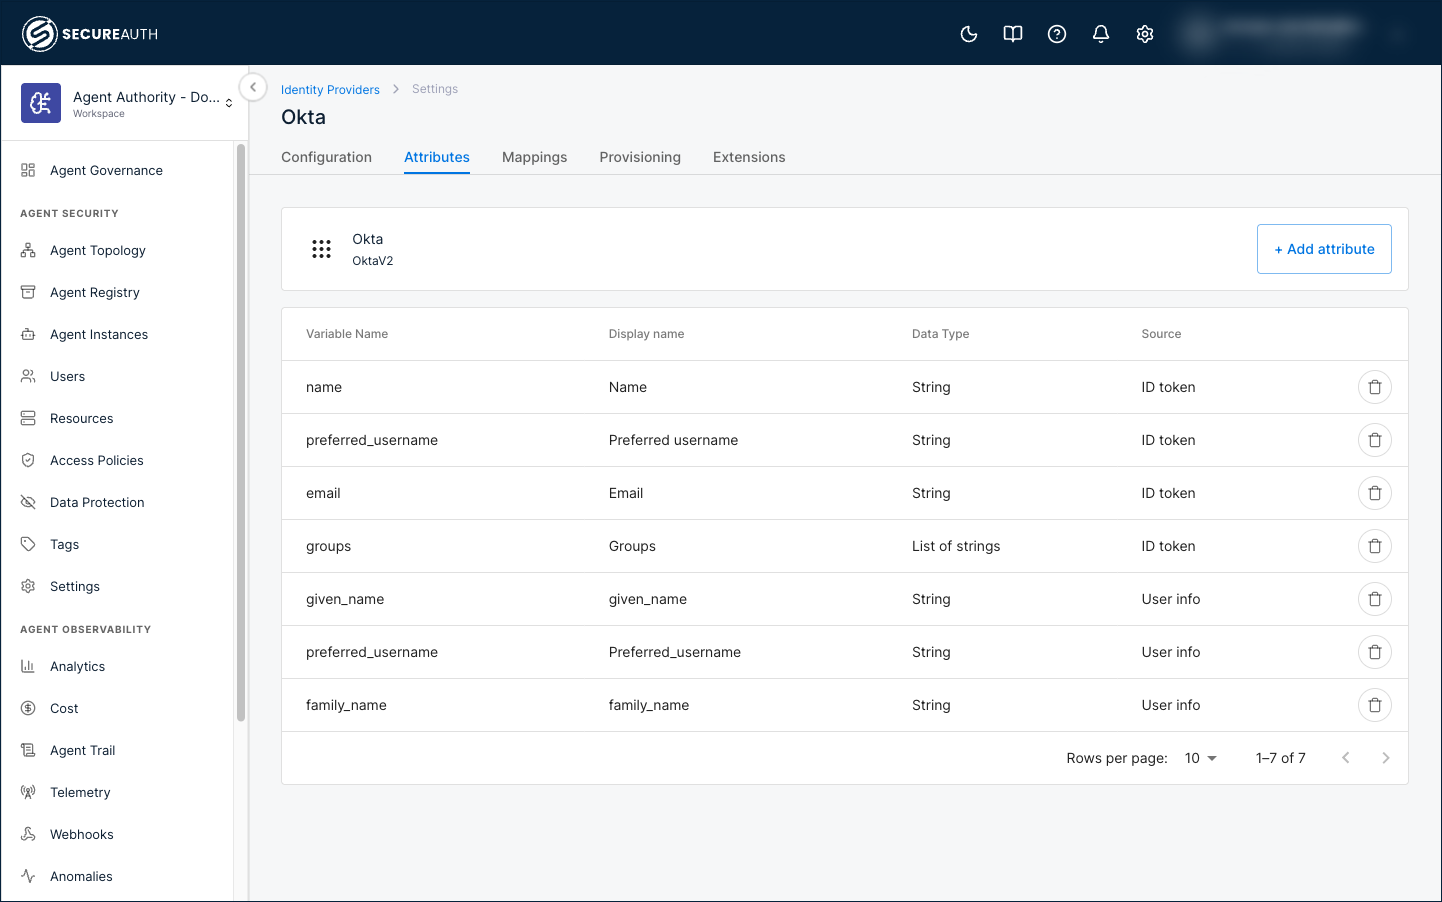Delete the given_name attribute
The height and width of the screenshot is (902, 1442).
1375,599
